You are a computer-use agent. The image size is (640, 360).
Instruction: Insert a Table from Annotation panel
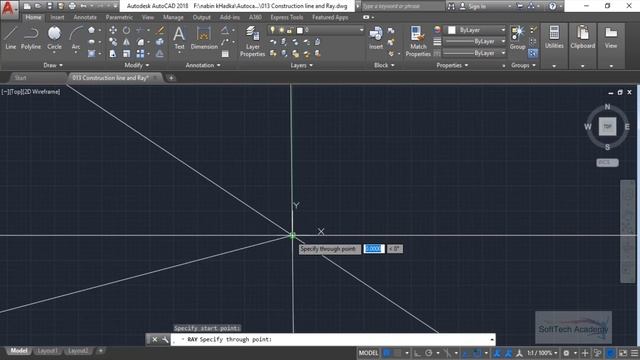pyautogui.click(x=225, y=54)
